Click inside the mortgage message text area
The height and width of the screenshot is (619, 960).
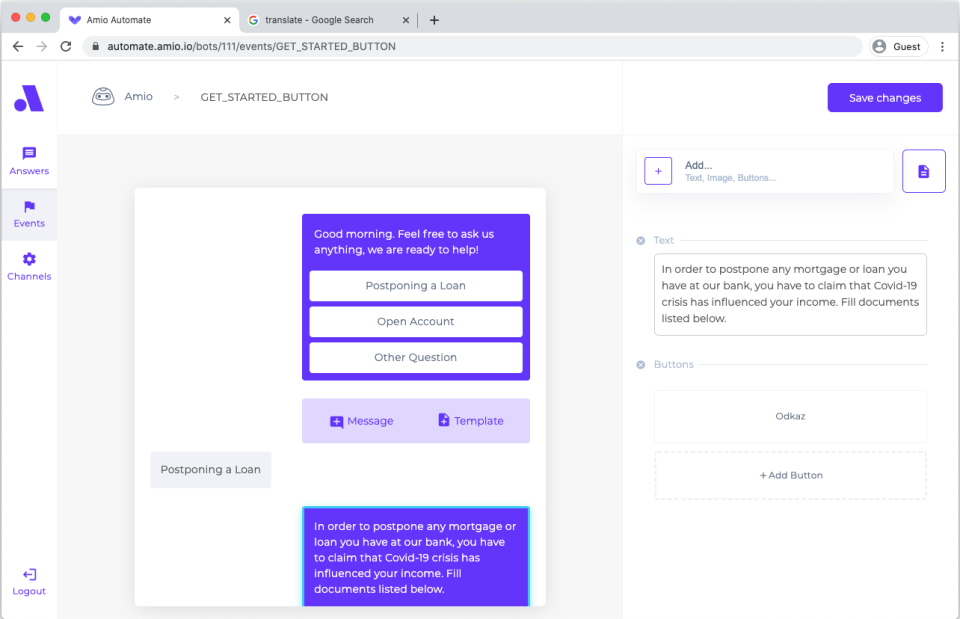[790, 294]
